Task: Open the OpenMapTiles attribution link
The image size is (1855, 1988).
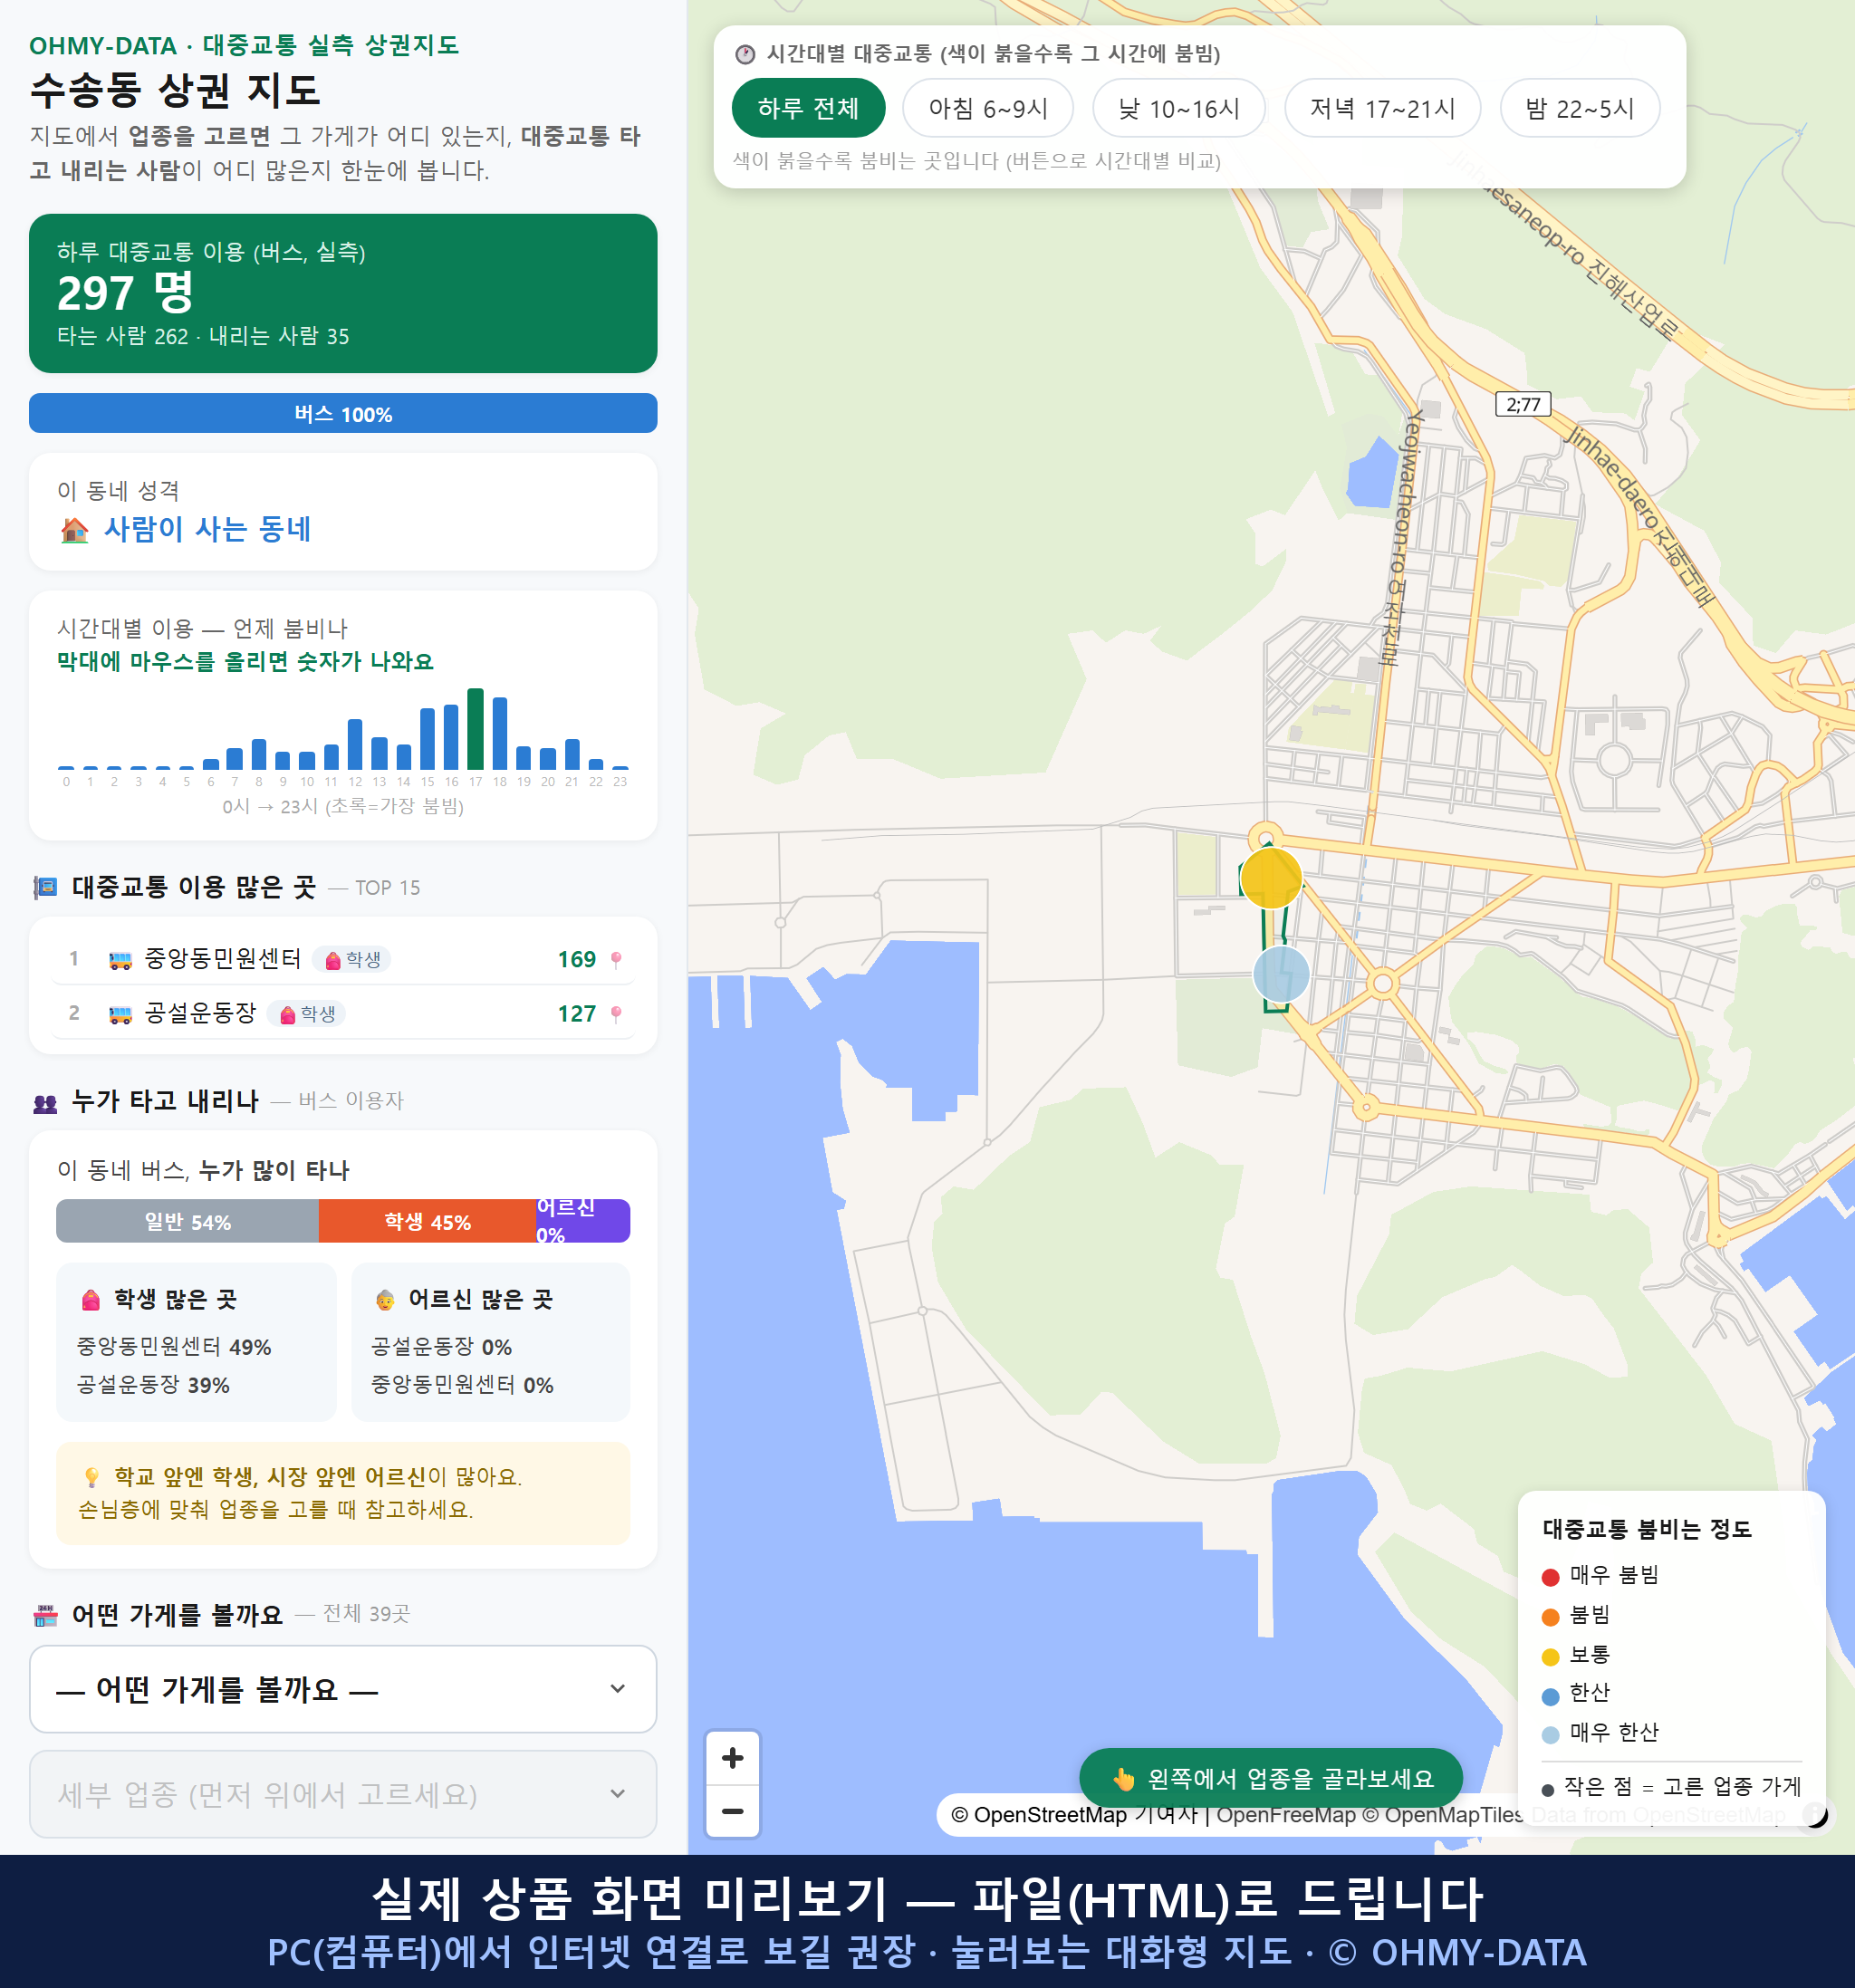Action: tap(1443, 1814)
